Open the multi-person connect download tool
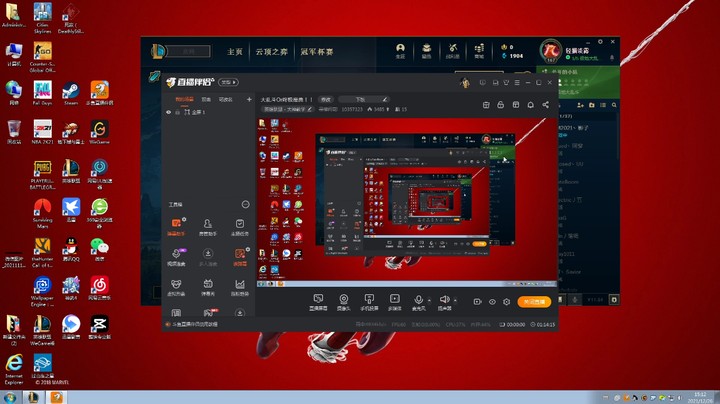This screenshot has width=720, height=404. (x=208, y=257)
